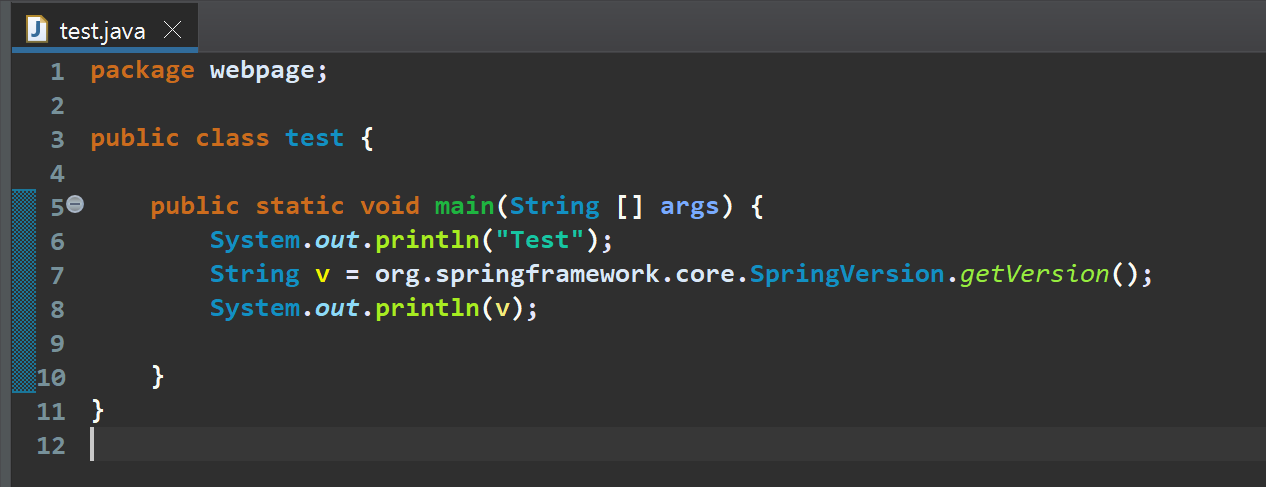Screen dimensions: 1266x487
Task: Click the 'args' parameter on line 5
Action: click(x=689, y=206)
